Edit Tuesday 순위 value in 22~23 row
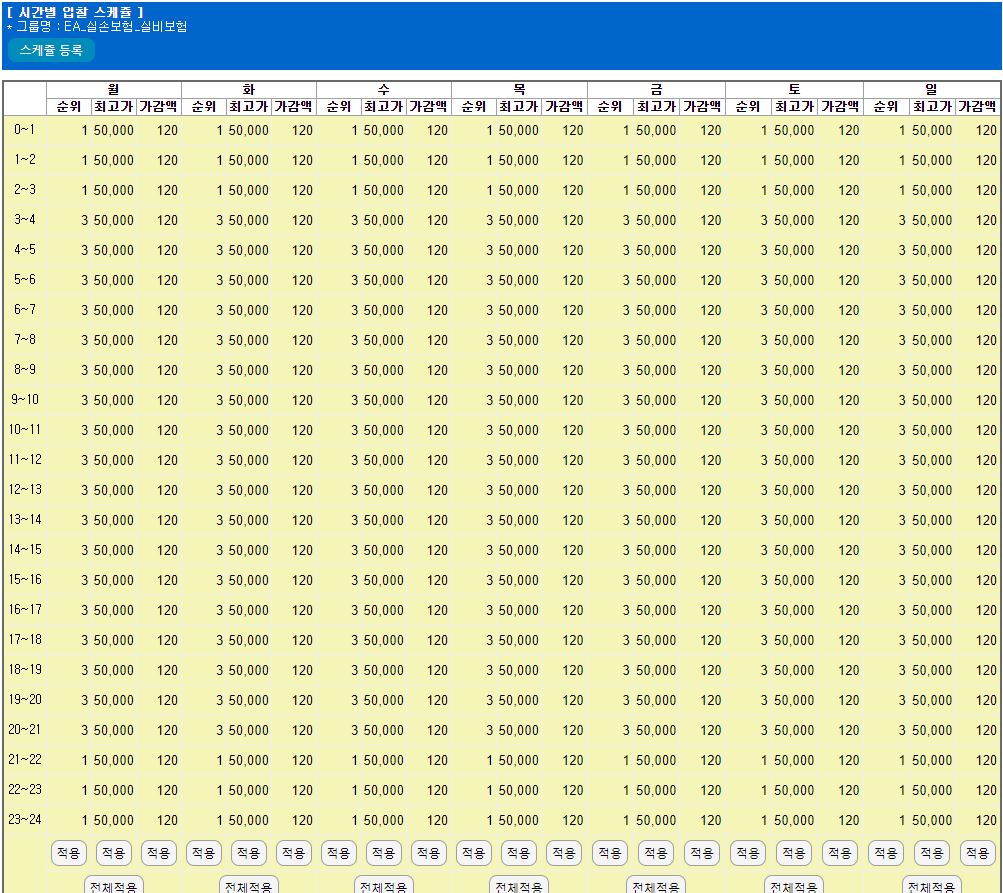 point(203,791)
